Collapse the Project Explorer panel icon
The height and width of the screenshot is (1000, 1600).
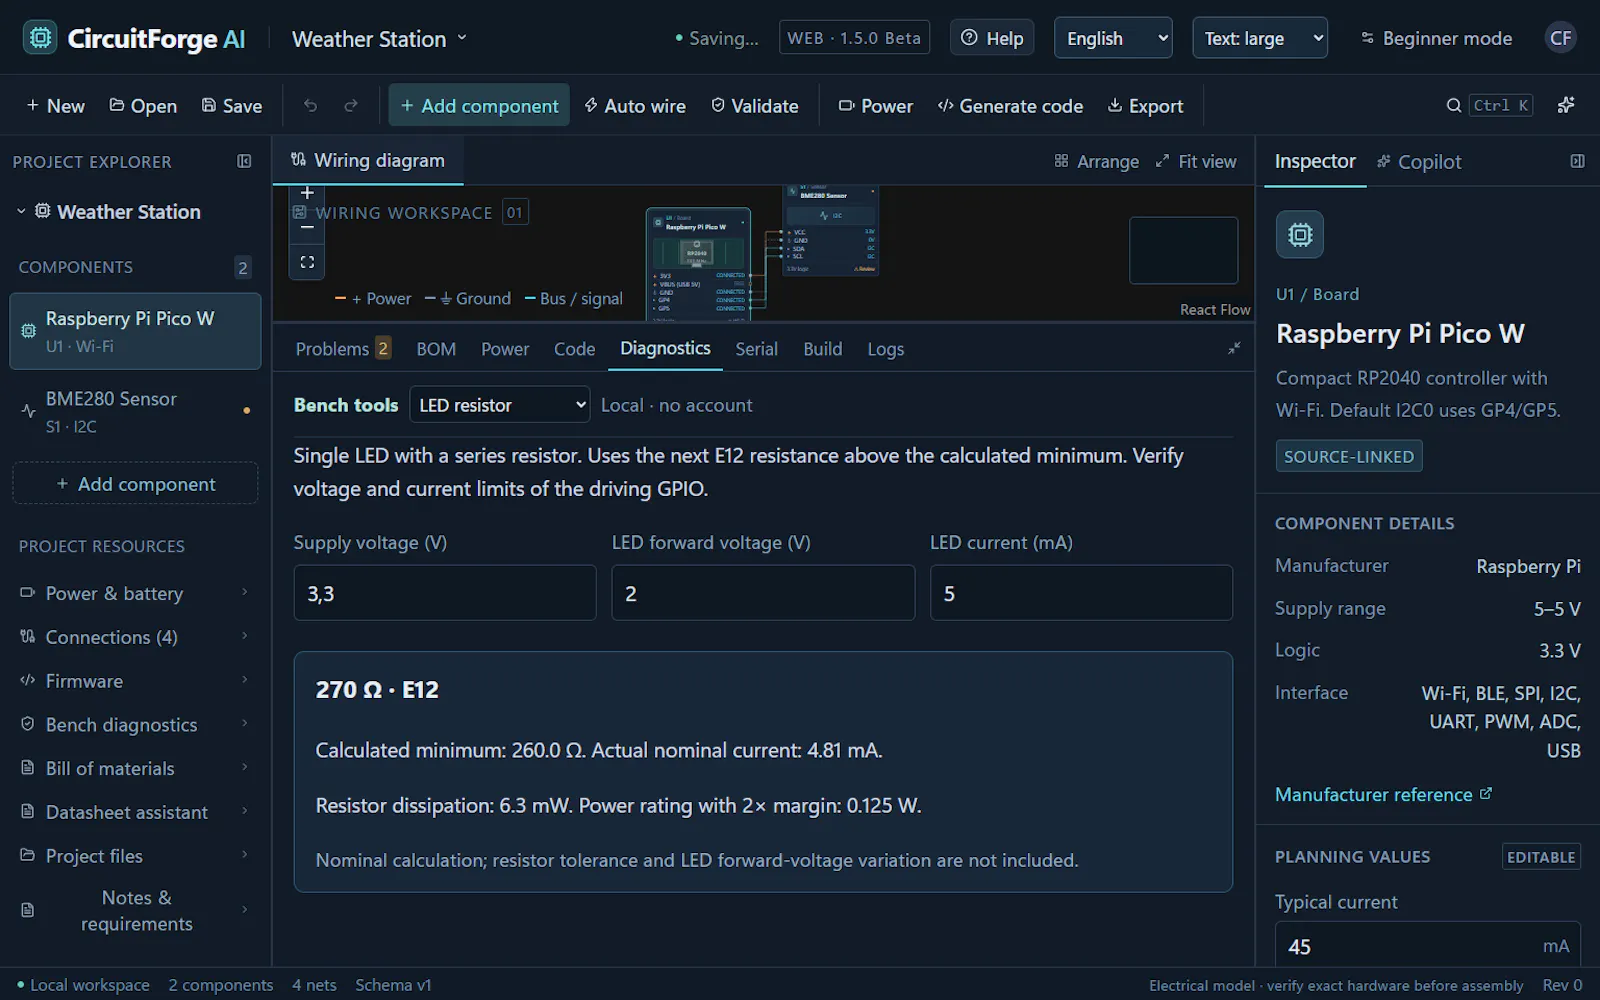click(244, 161)
